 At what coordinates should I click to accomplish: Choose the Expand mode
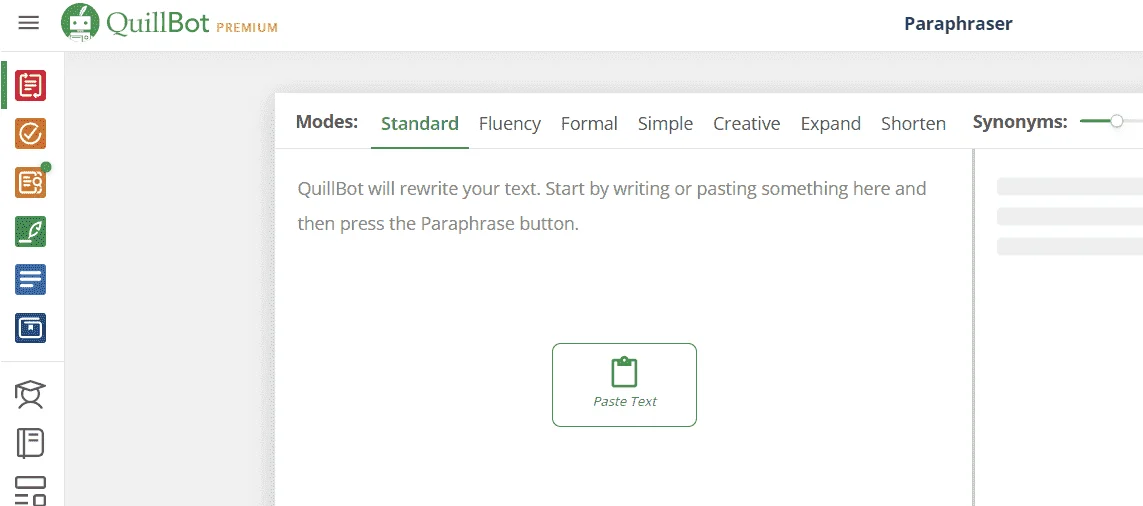tap(830, 124)
